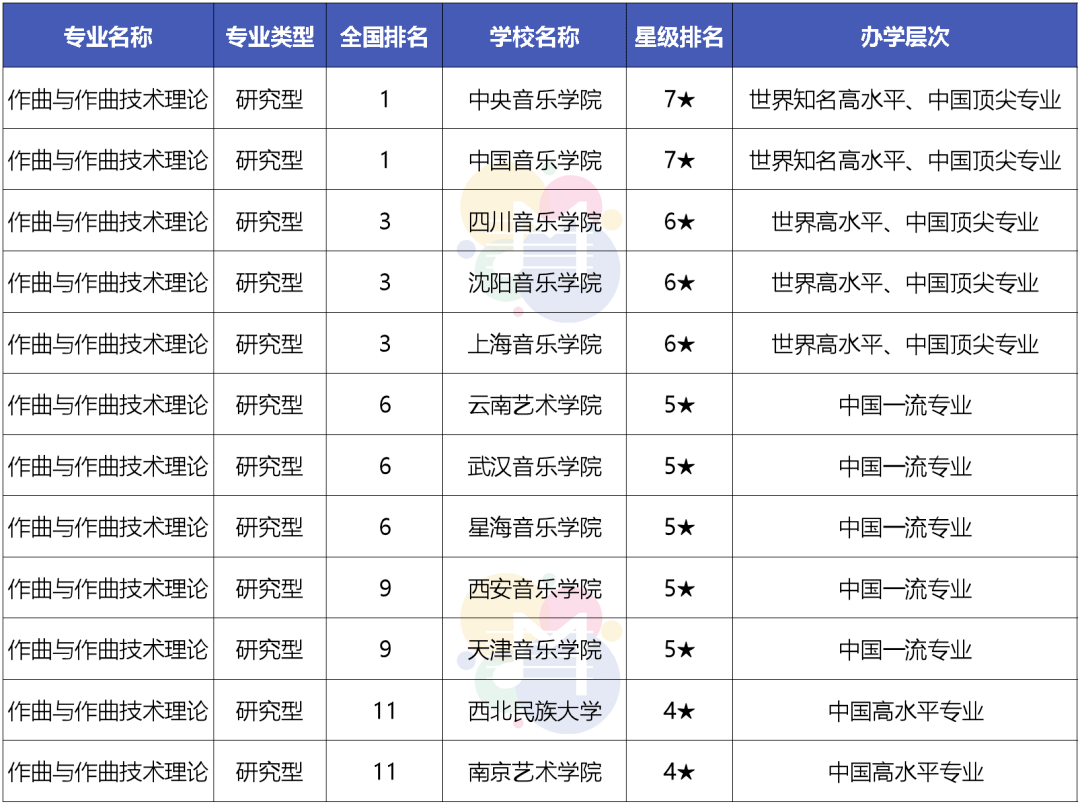Click 中国高水平专业 in the 南京艺术学院 row
The height and width of the screenshot is (806, 1080).
click(905, 772)
